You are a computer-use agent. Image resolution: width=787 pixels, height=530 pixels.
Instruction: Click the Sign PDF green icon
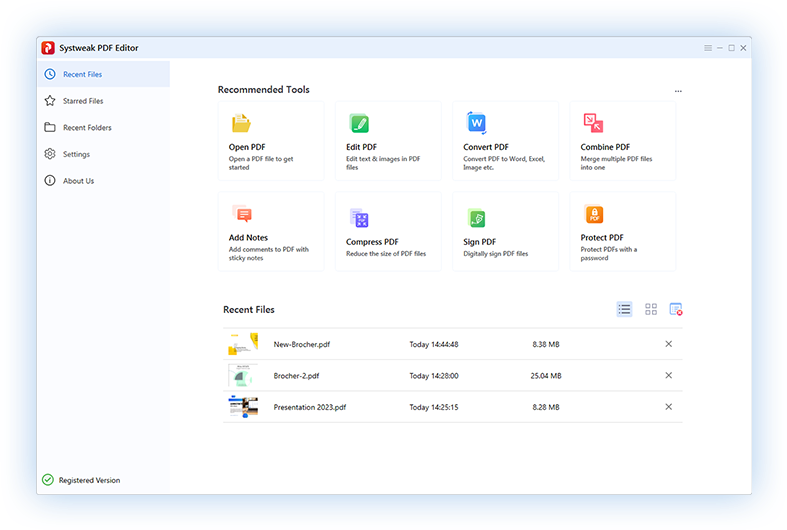(476, 218)
